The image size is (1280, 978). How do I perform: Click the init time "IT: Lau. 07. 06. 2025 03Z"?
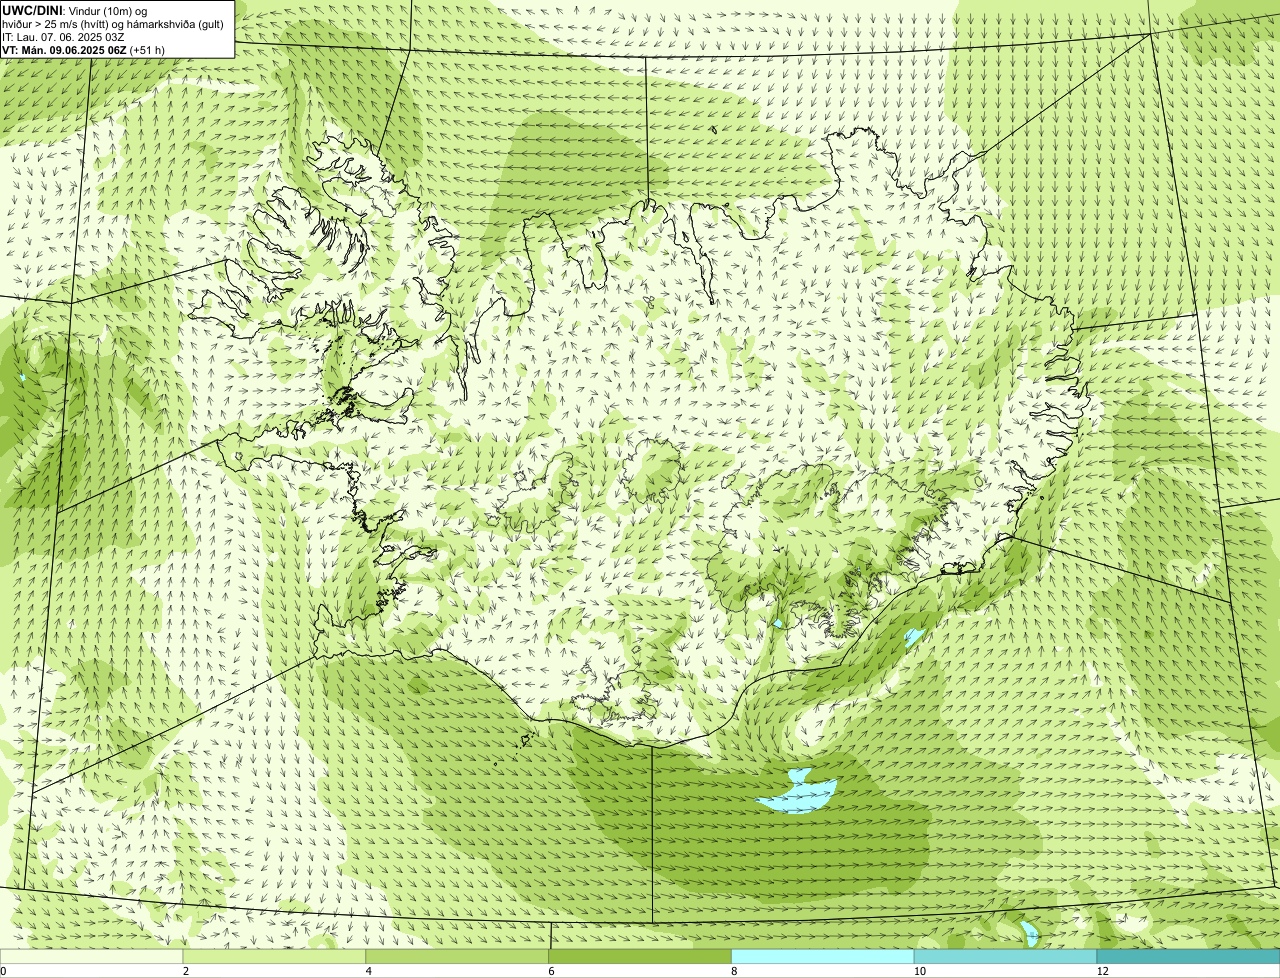[x=64, y=36]
